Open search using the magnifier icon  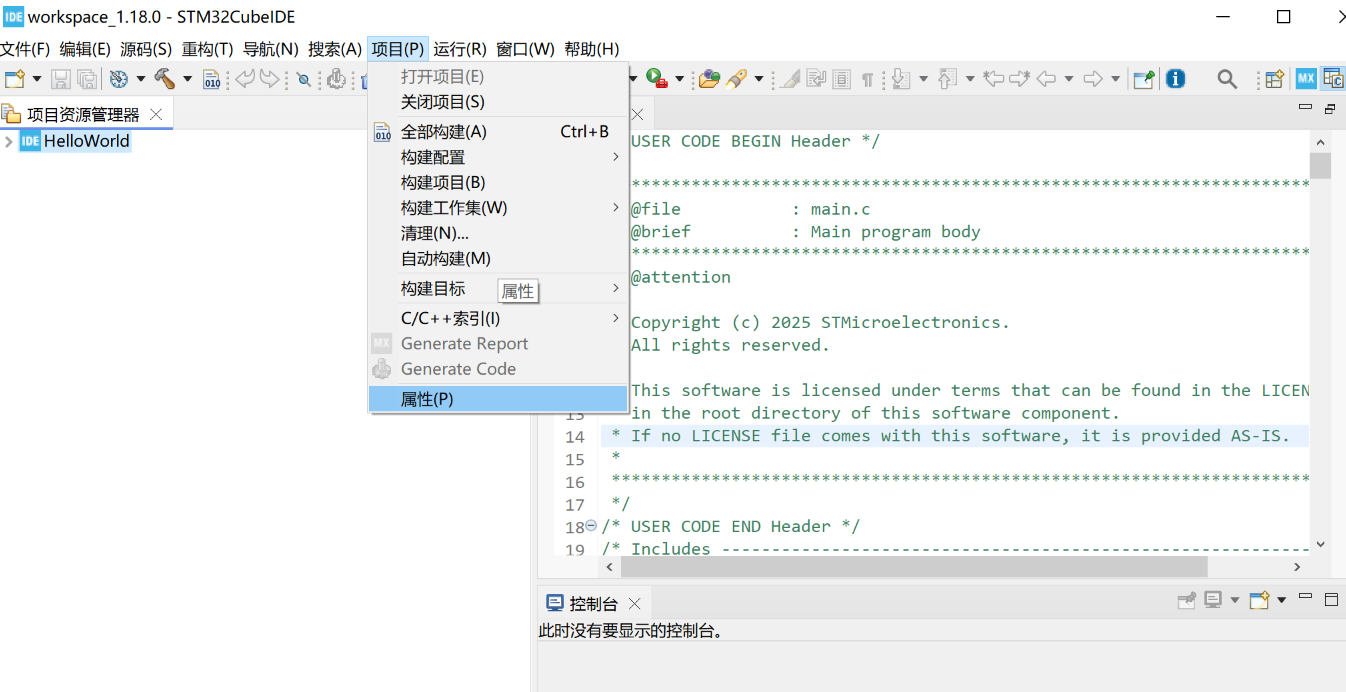click(1226, 77)
